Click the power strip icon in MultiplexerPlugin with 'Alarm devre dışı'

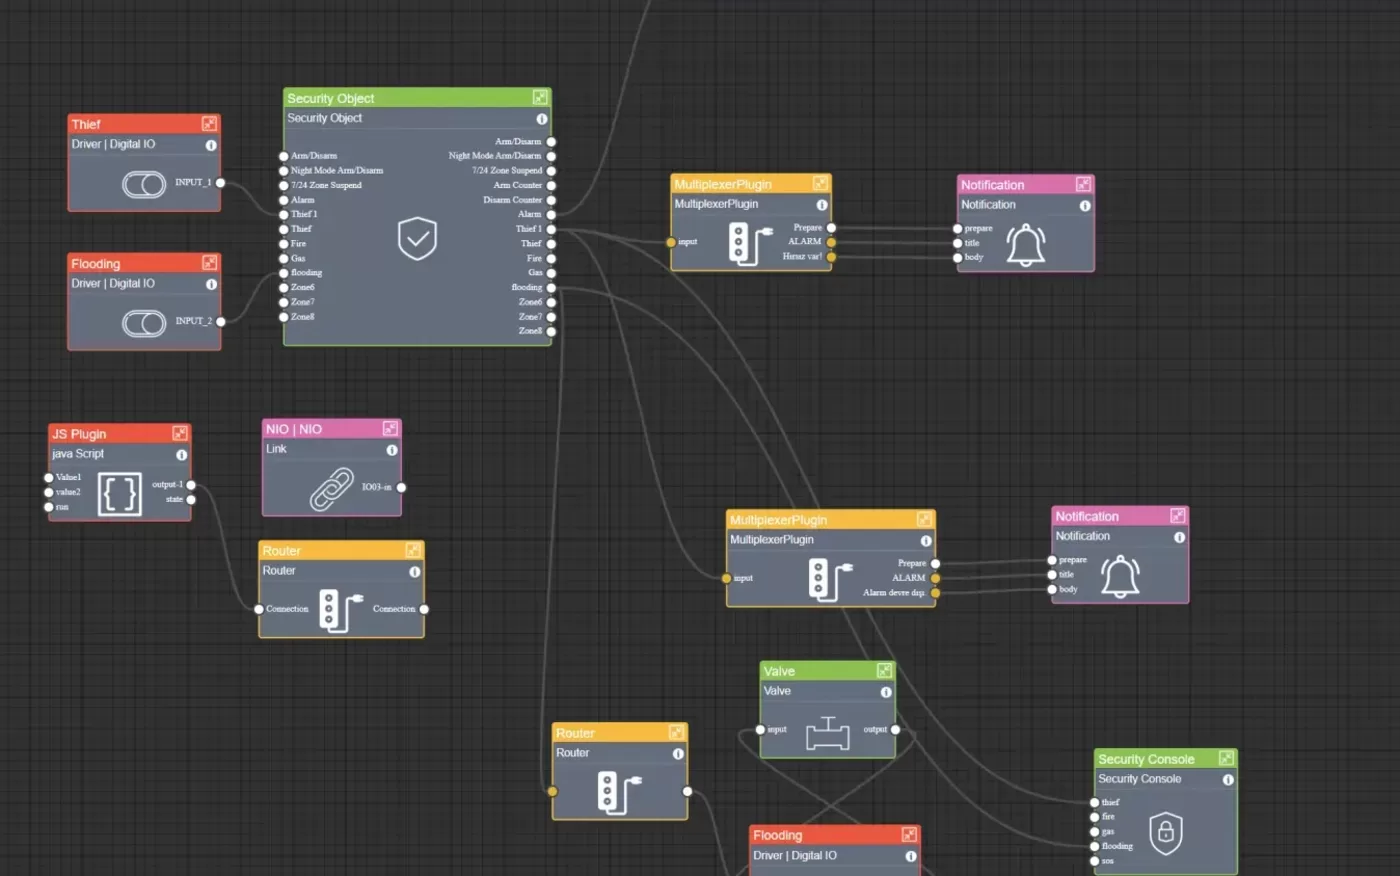pyautogui.click(x=830, y=579)
